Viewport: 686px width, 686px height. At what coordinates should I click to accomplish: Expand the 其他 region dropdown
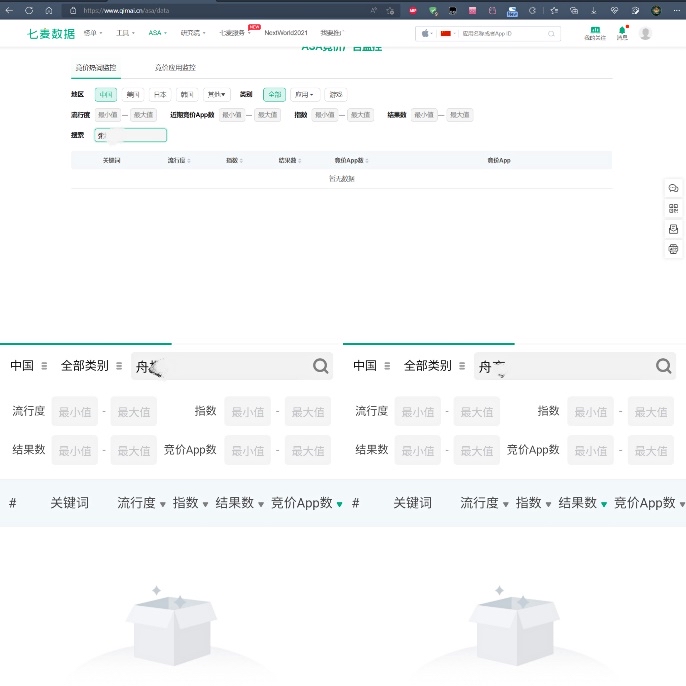click(x=217, y=94)
